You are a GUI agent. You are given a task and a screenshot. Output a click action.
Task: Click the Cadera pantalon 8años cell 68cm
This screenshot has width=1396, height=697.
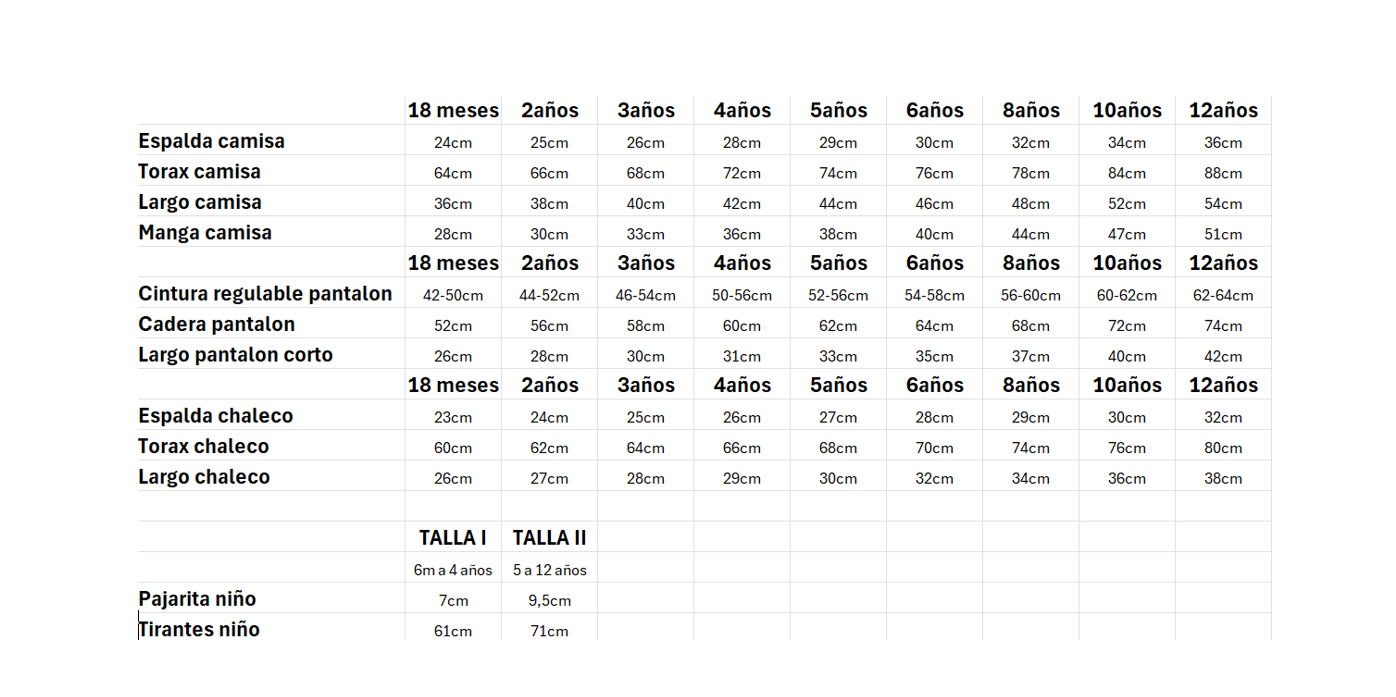click(1030, 326)
